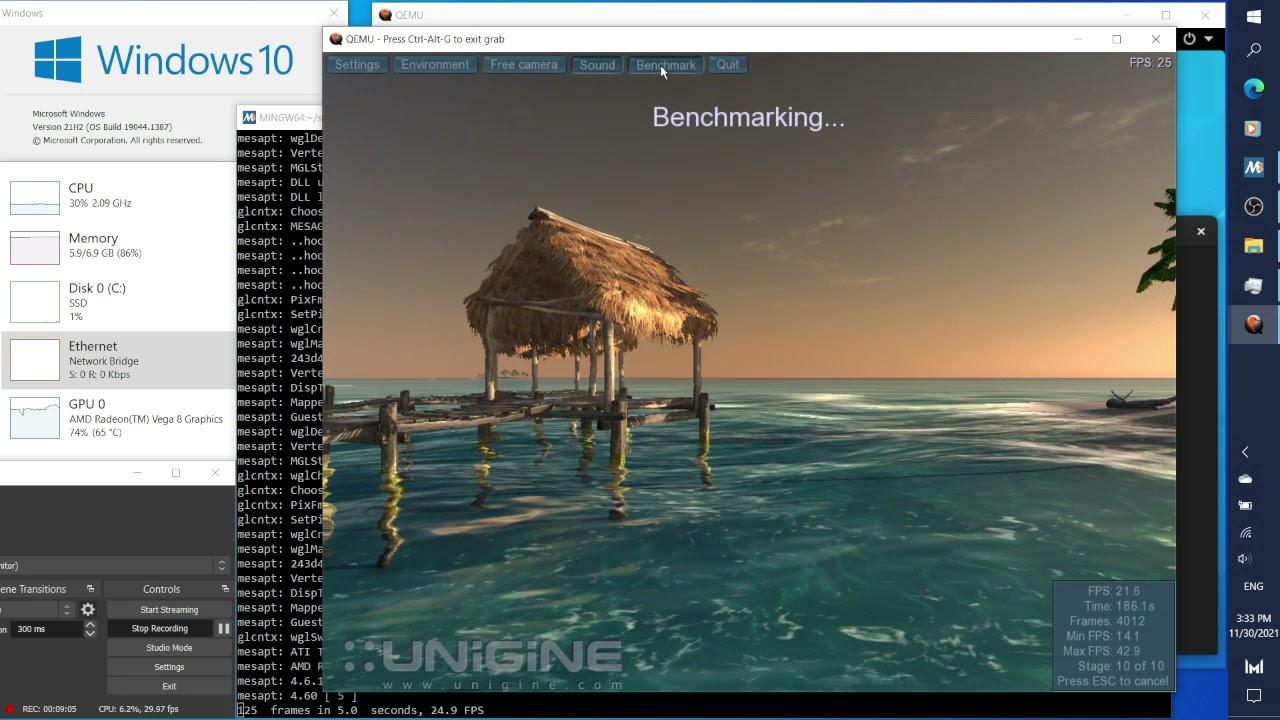Open the Windows Start menu icon
This screenshot has height=720, width=1280.
tap(1254, 17)
